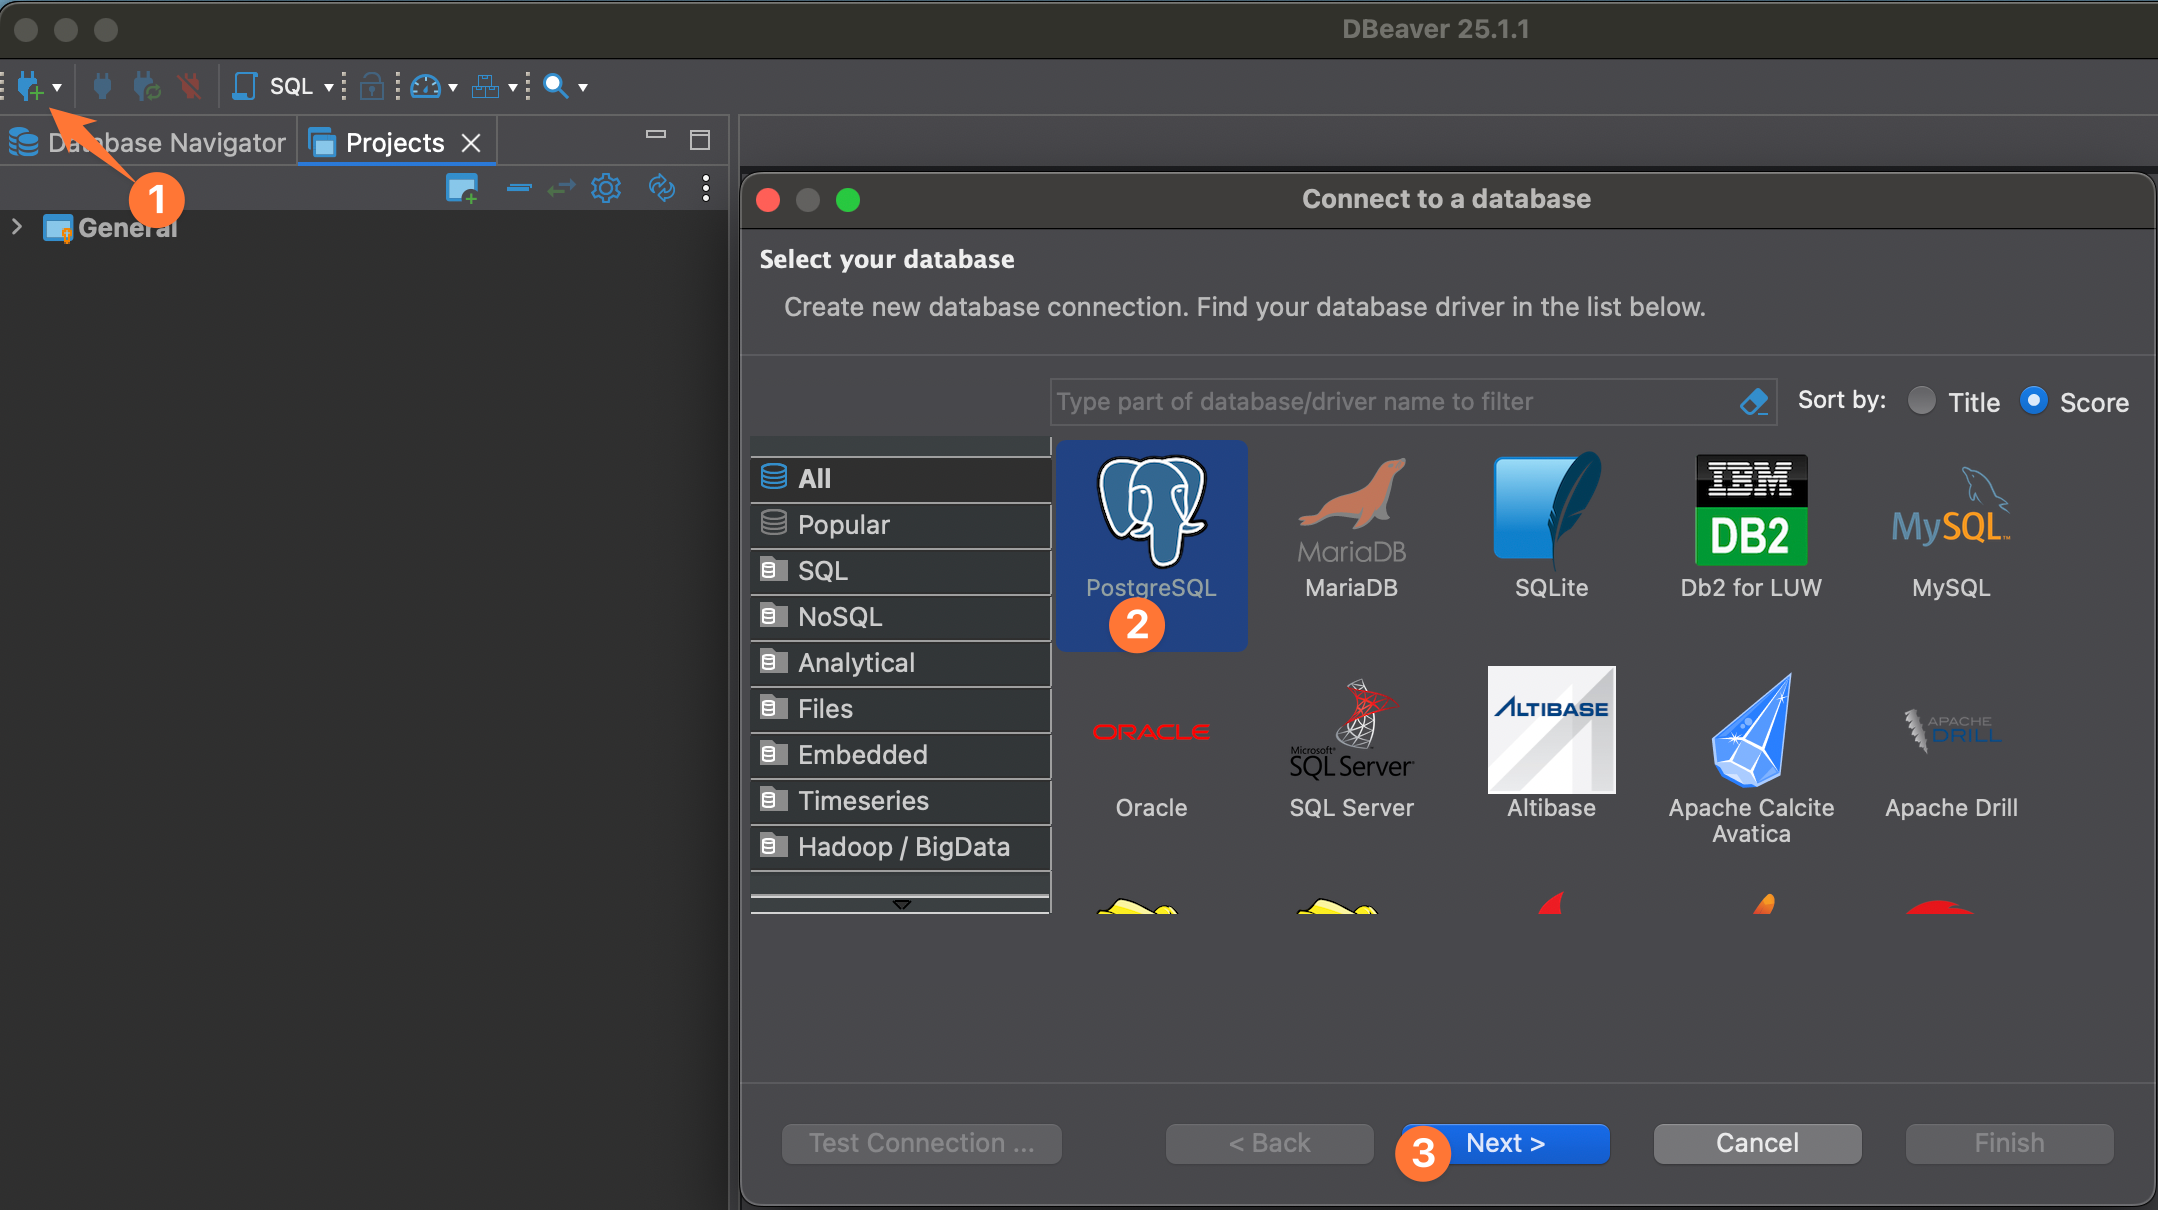Click Collapse All icon in Projects panel
Viewport: 2158px width, 1210px height.
pyautogui.click(x=518, y=187)
